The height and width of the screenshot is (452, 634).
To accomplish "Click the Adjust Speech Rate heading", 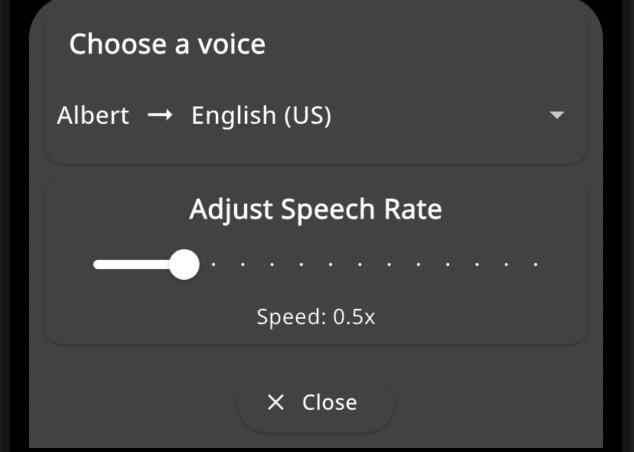I will (316, 210).
